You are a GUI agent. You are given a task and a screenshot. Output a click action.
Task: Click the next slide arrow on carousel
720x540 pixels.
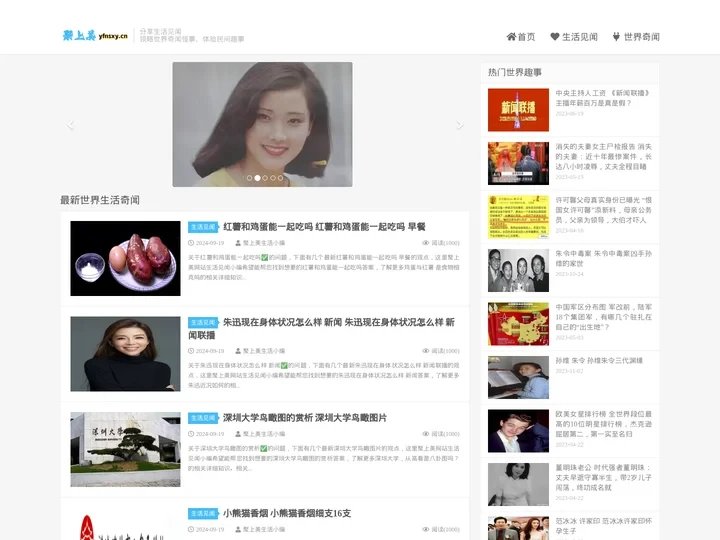(x=460, y=125)
